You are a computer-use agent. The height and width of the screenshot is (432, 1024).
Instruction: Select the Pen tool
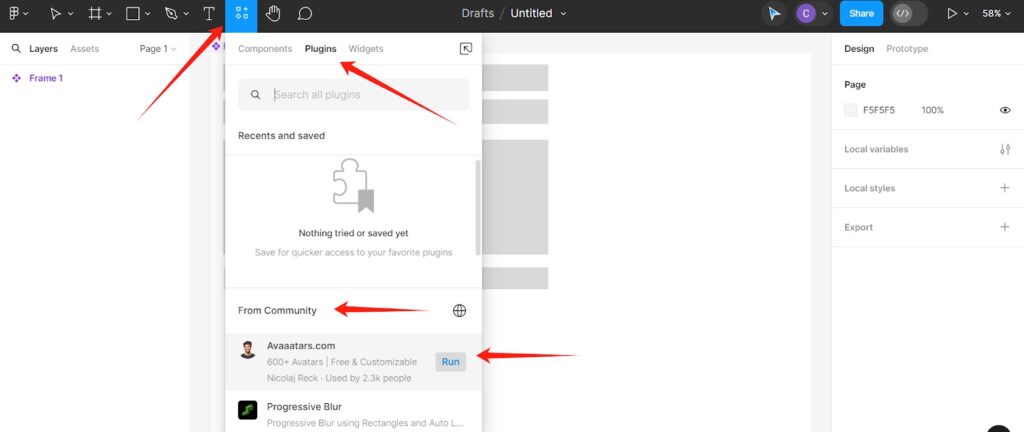(171, 14)
